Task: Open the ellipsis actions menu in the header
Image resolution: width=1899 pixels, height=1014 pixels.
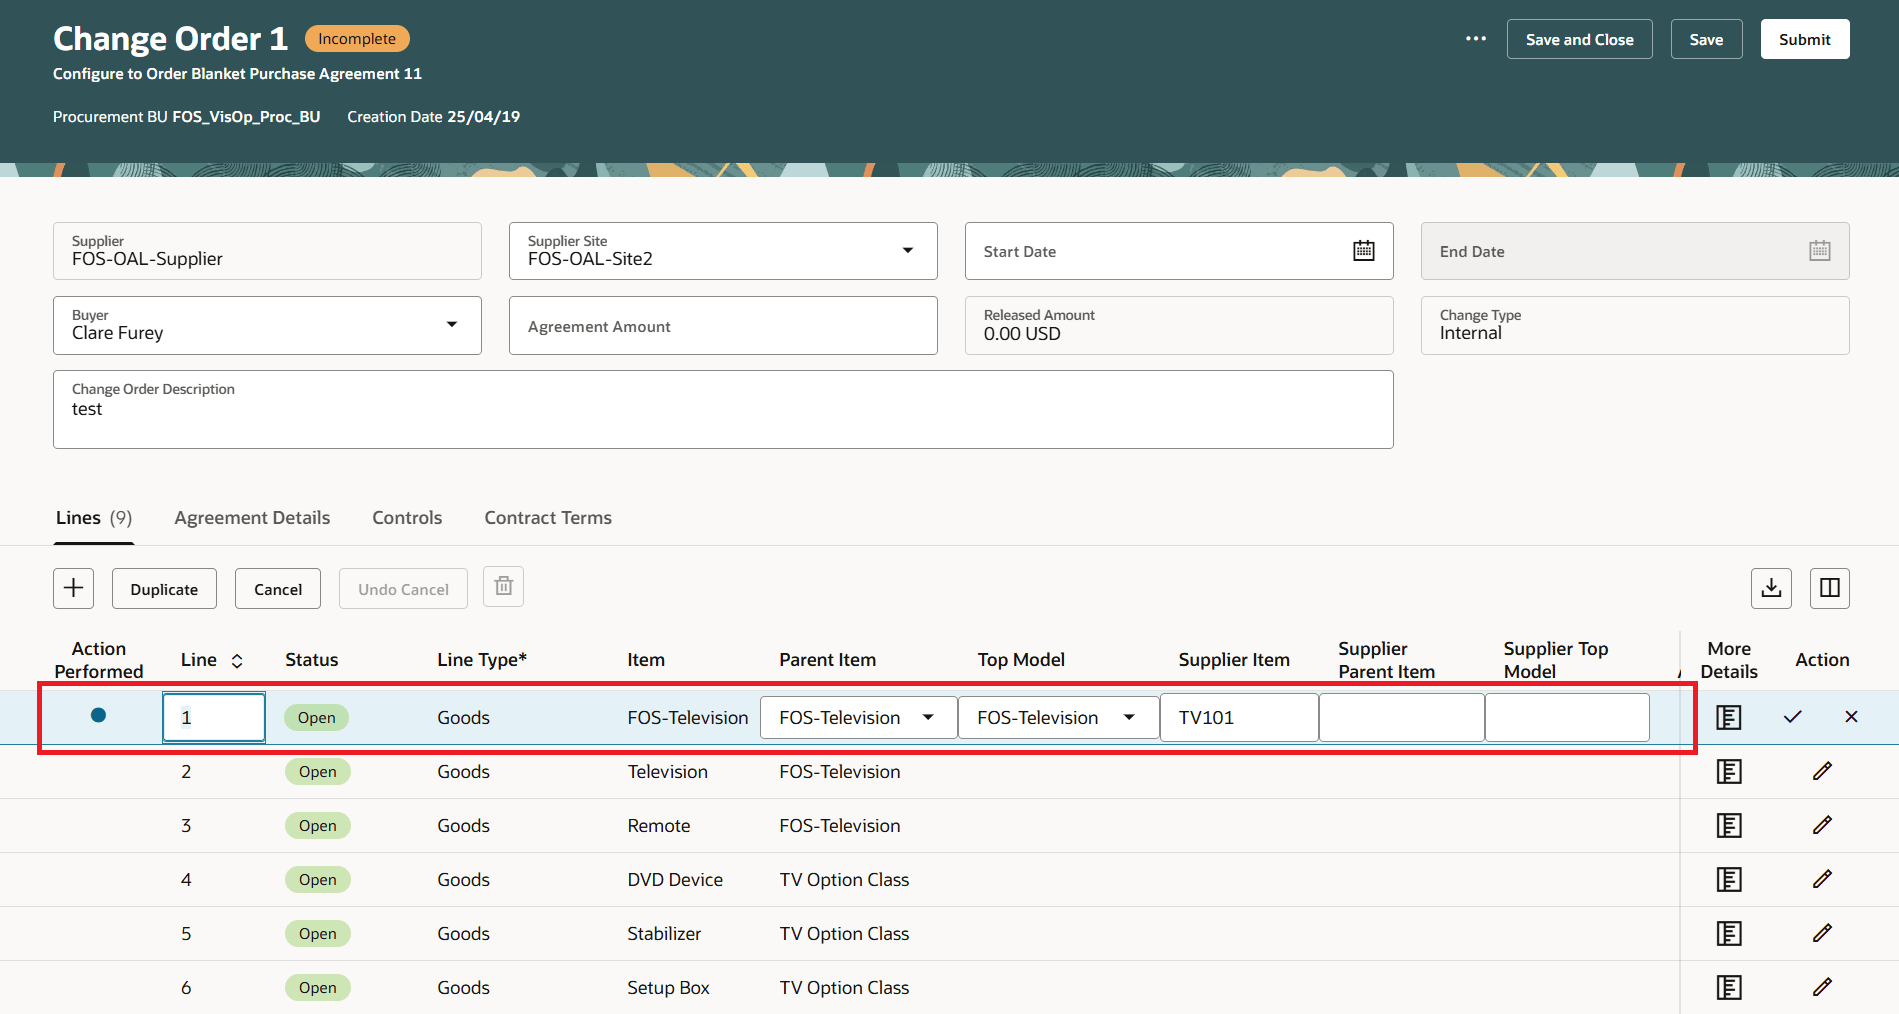Action: 1475,38
